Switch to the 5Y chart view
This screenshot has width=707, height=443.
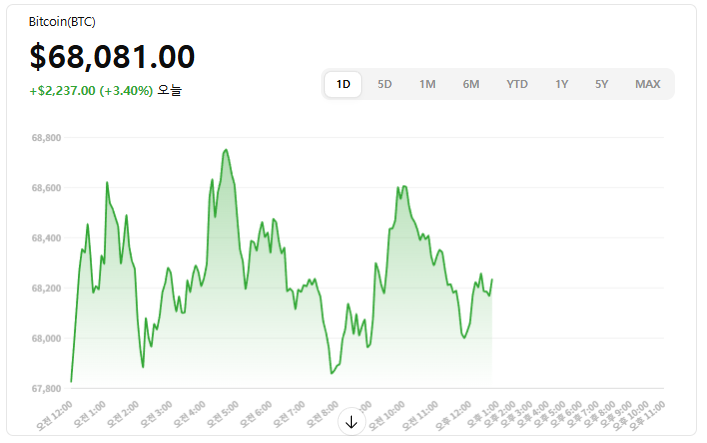tap(601, 84)
